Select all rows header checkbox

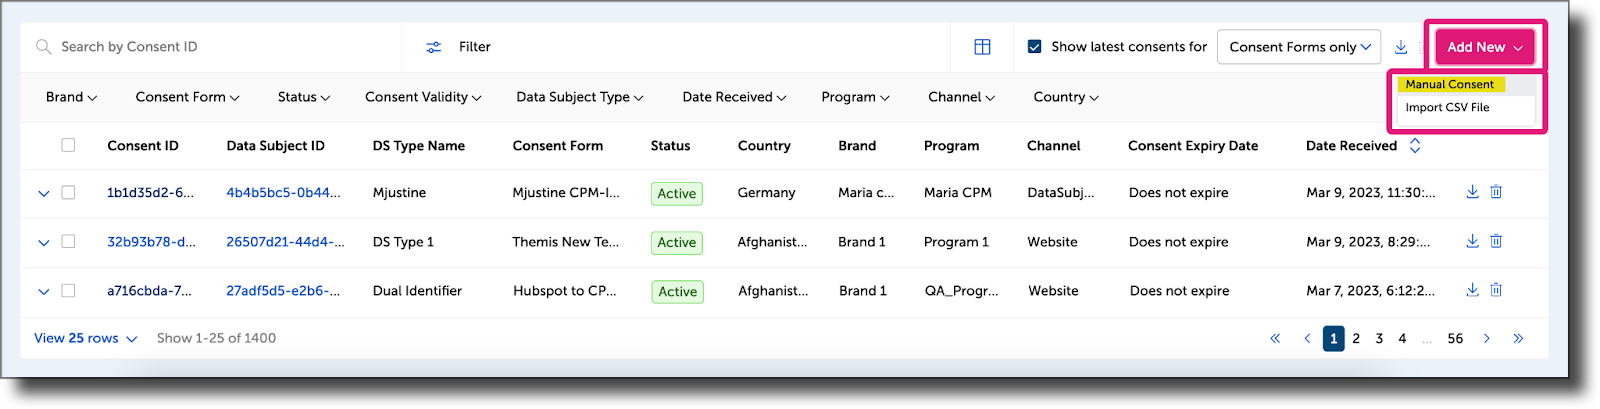pyautogui.click(x=68, y=145)
